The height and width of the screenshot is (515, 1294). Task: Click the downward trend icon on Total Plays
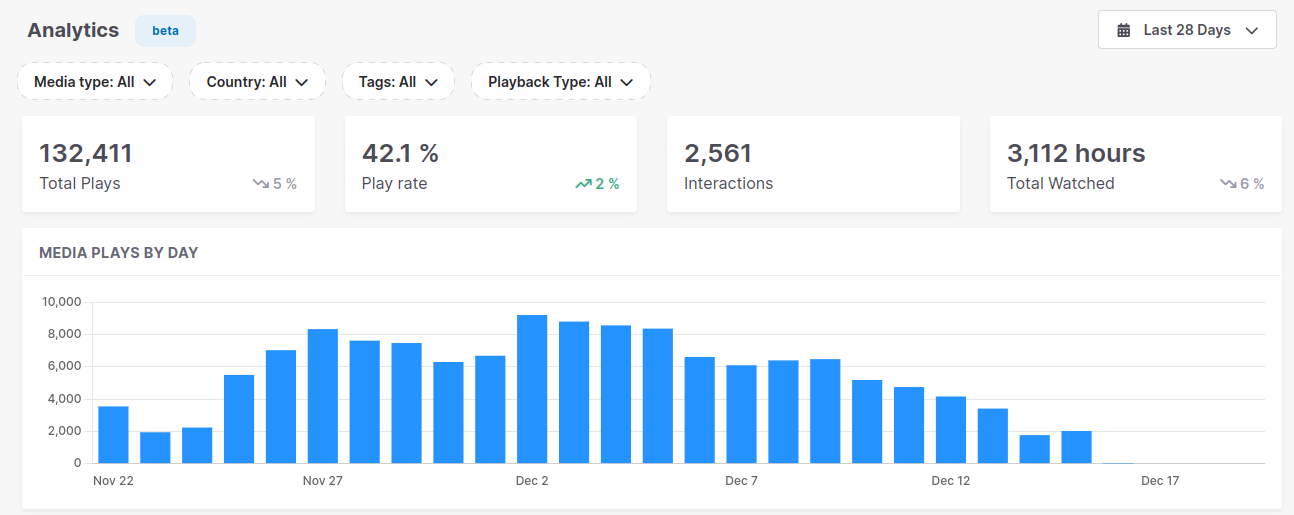coord(261,184)
